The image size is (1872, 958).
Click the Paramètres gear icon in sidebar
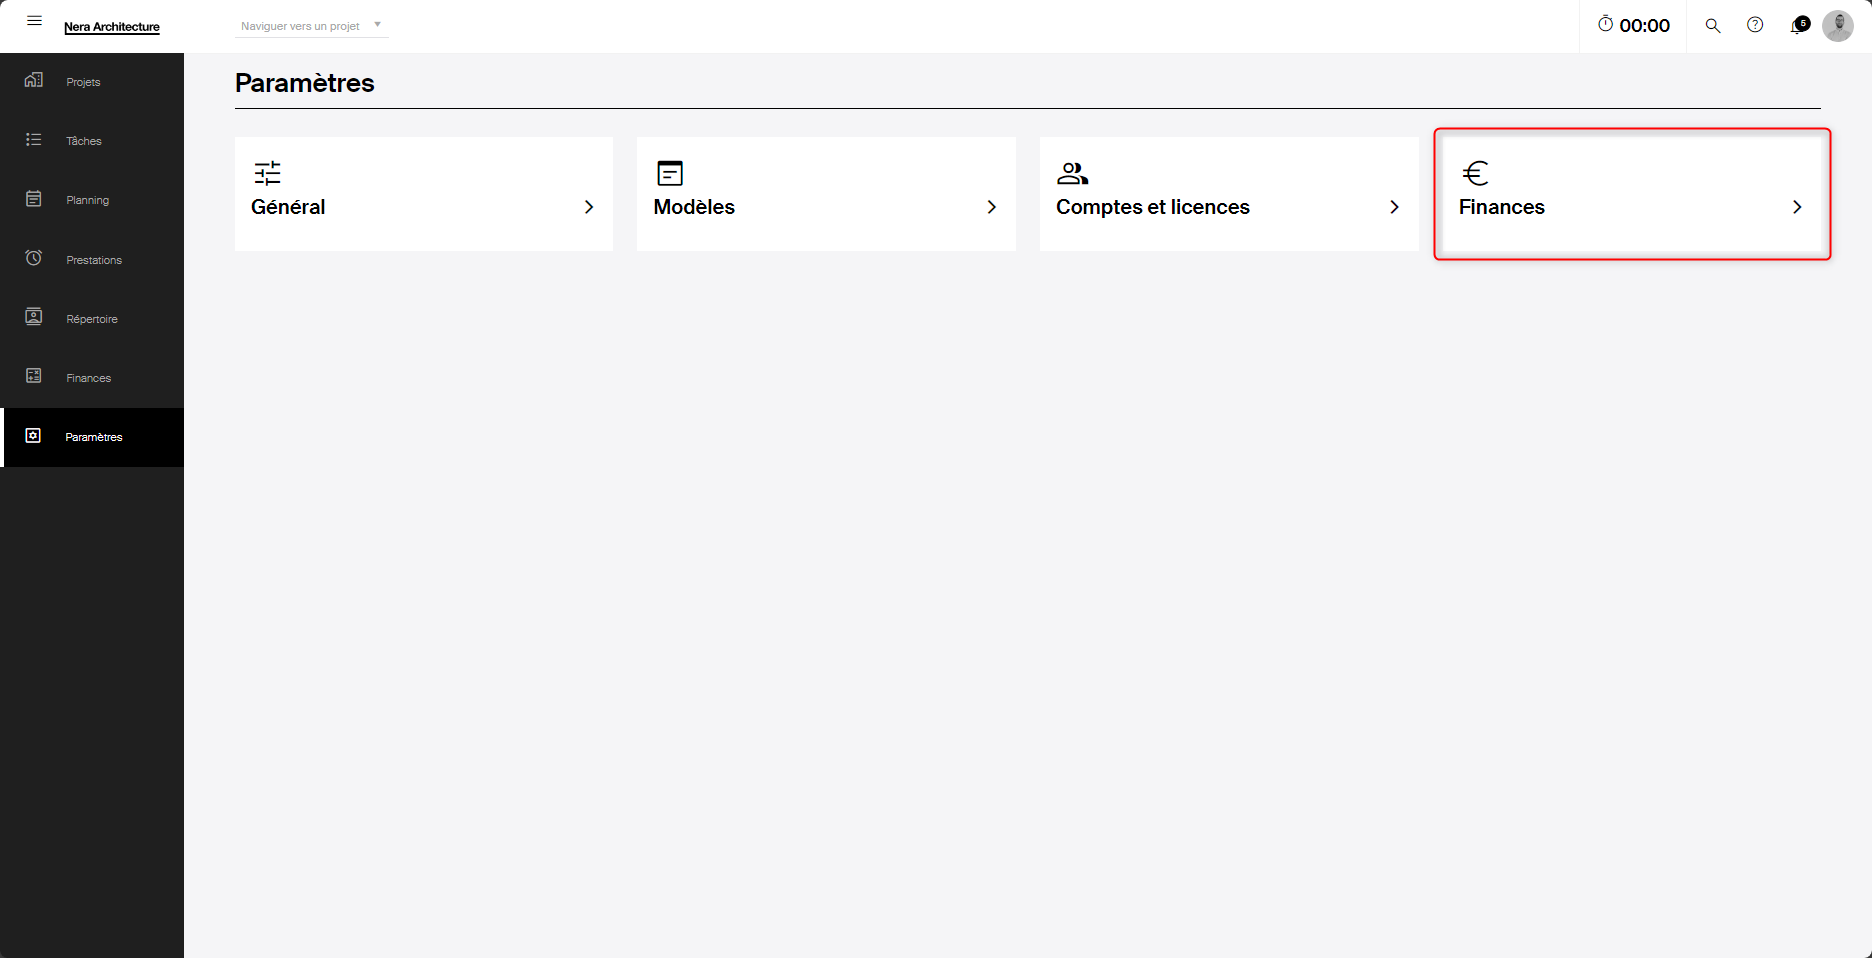pyautogui.click(x=33, y=436)
